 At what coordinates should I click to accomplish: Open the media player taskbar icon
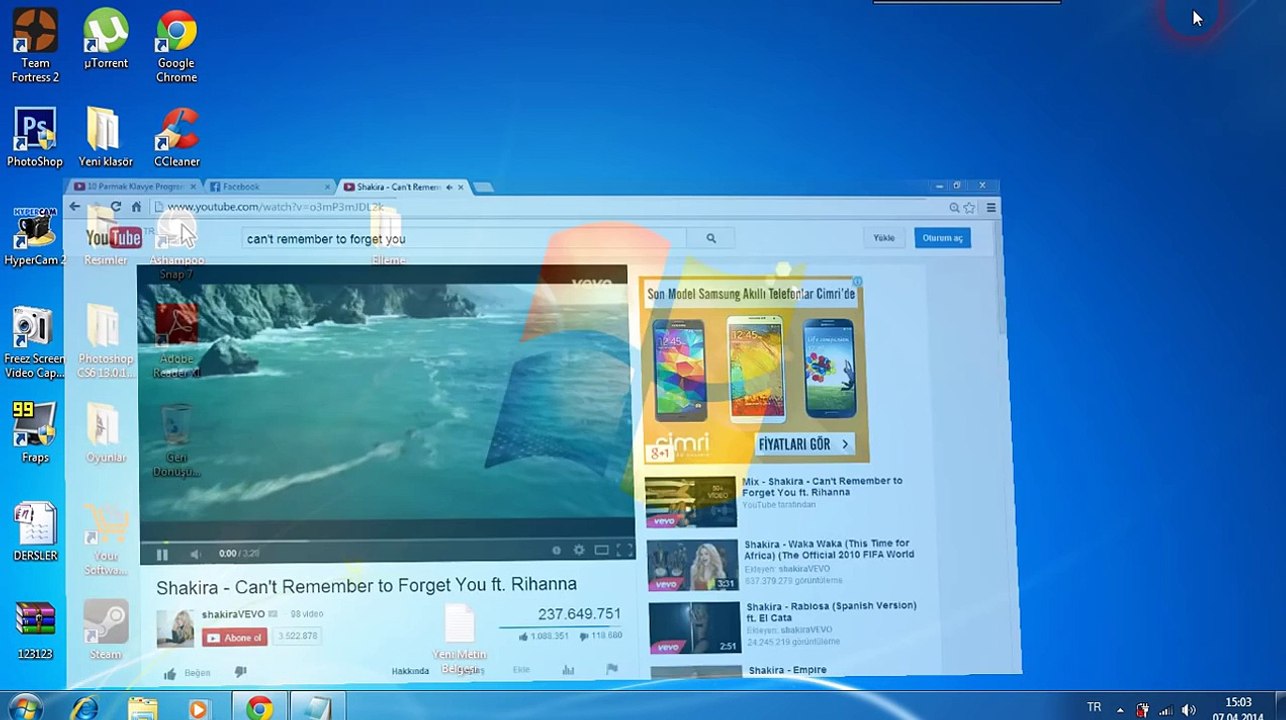[198, 708]
